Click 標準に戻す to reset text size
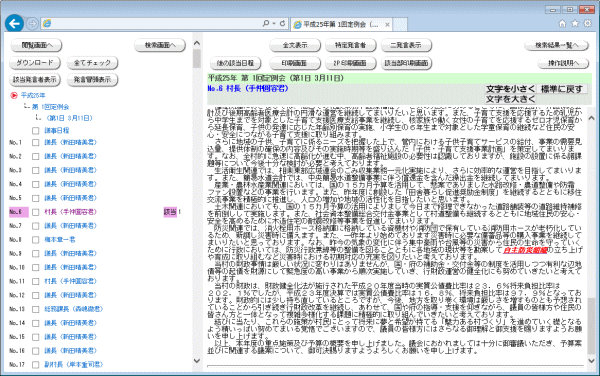This screenshot has width=600, height=376. [562, 89]
